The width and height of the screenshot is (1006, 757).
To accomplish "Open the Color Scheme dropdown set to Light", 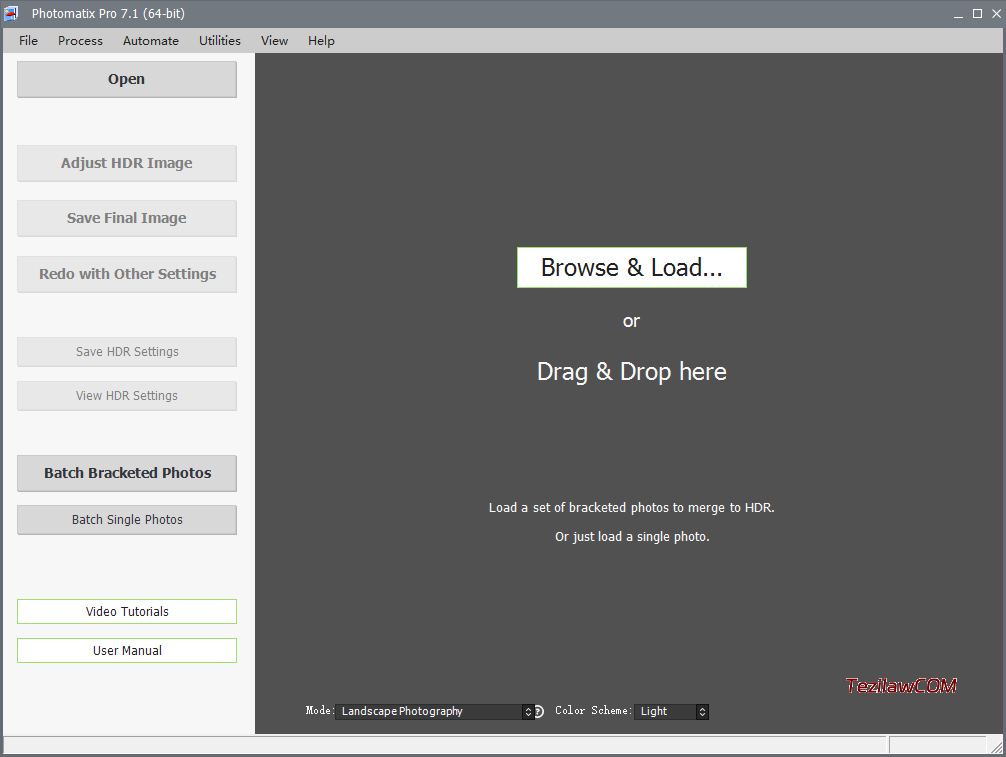I will click(671, 711).
